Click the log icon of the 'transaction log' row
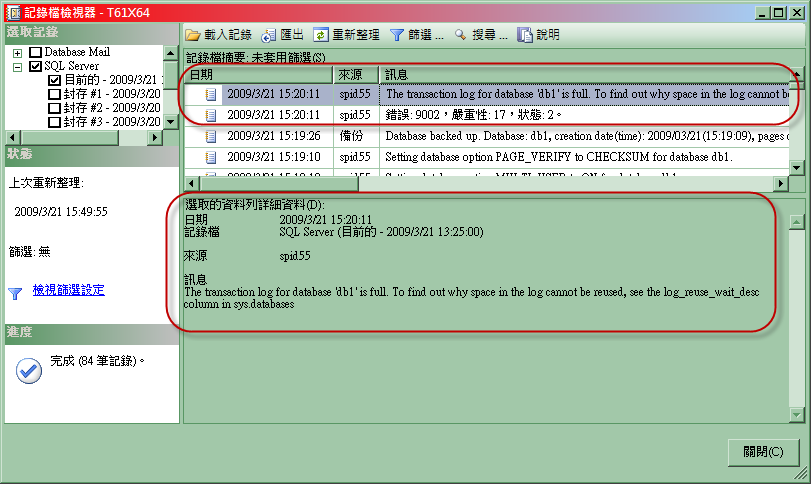This screenshot has width=811, height=484. pos(211,94)
